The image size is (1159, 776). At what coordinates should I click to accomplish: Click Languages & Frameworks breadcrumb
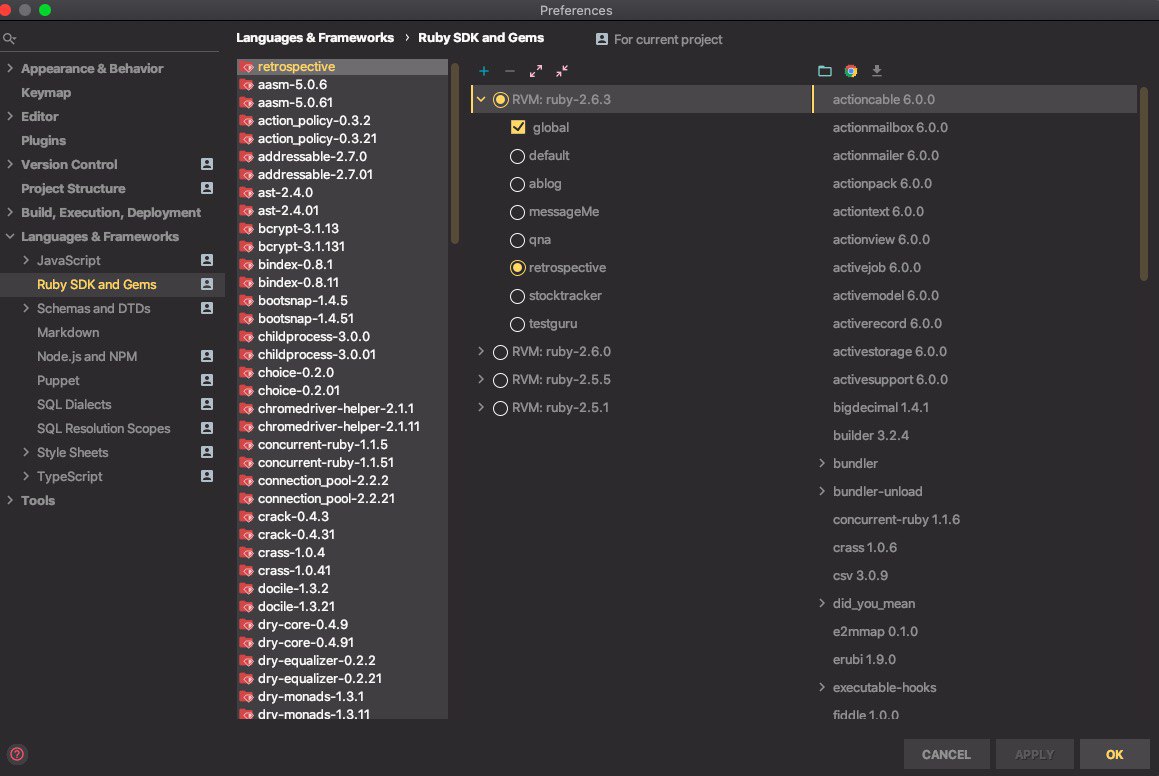(315, 38)
